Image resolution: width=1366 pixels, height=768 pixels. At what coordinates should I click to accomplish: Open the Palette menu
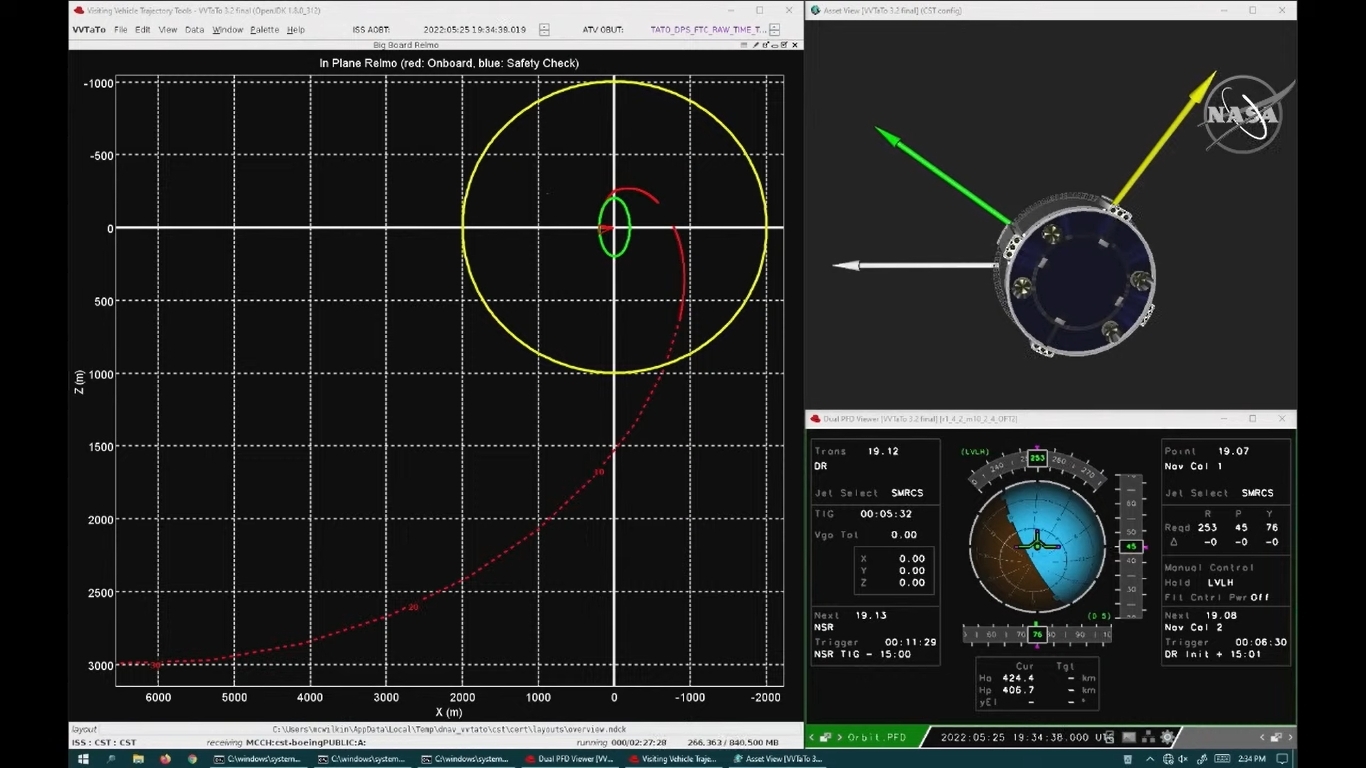[264, 30]
